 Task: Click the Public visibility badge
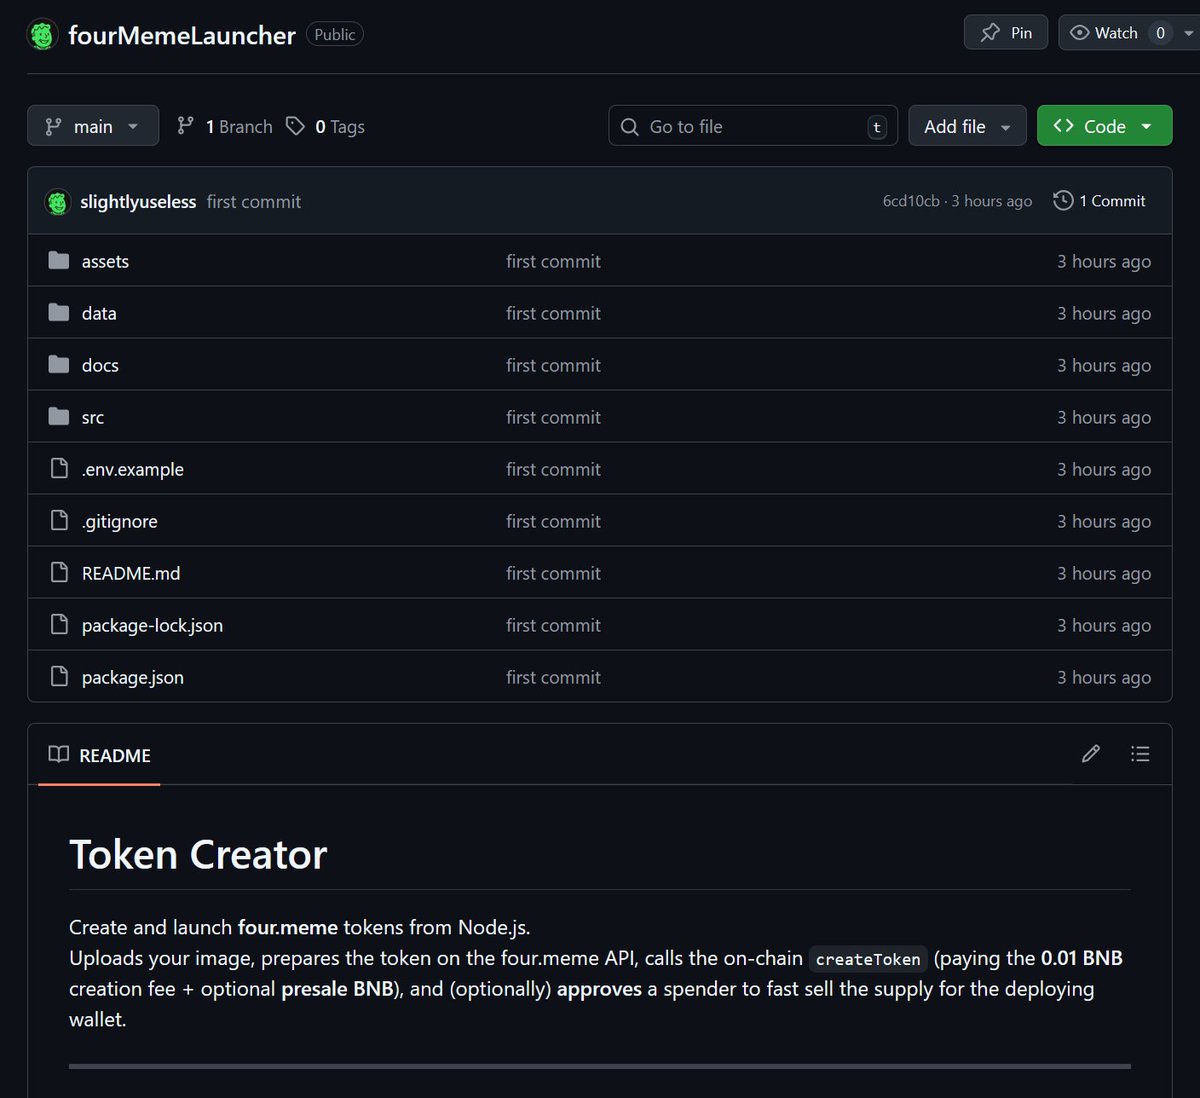[x=334, y=34]
